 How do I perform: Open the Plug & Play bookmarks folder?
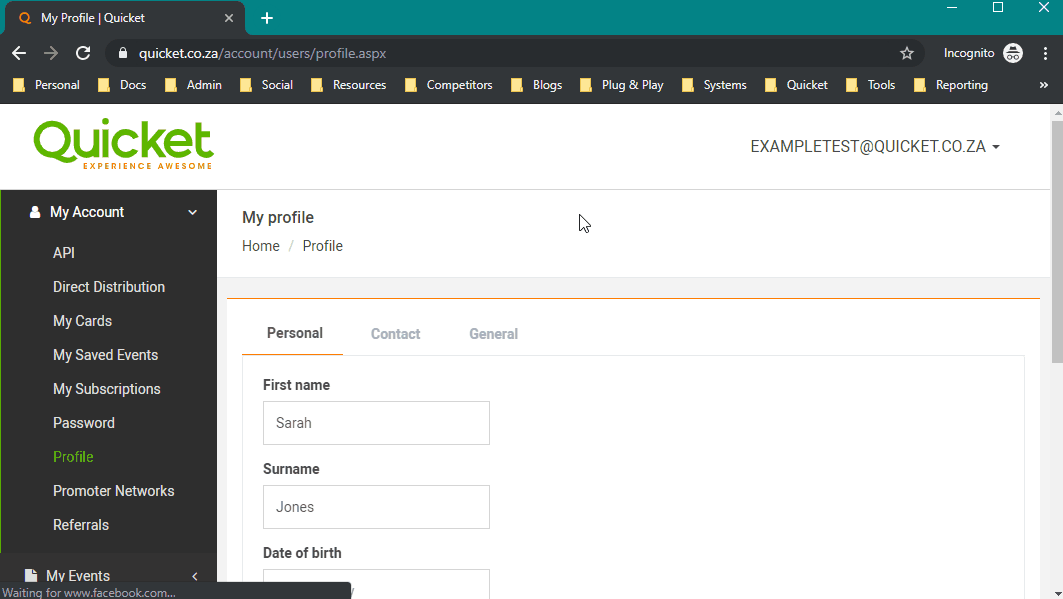622,85
